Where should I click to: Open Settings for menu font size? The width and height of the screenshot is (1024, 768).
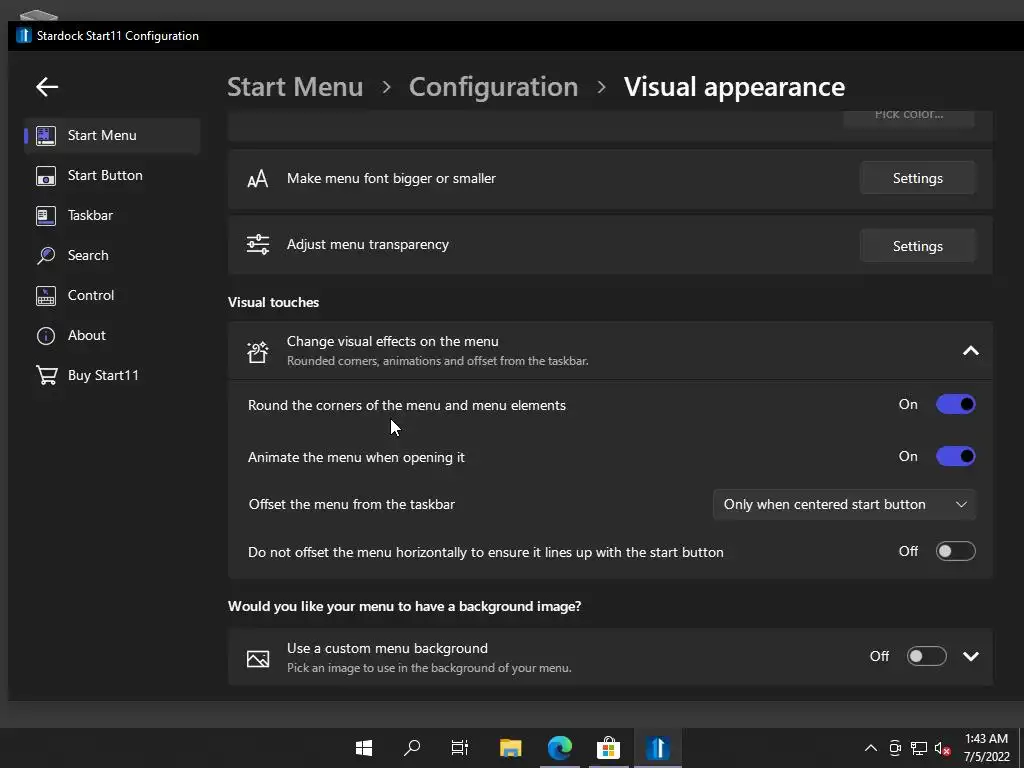click(x=918, y=178)
